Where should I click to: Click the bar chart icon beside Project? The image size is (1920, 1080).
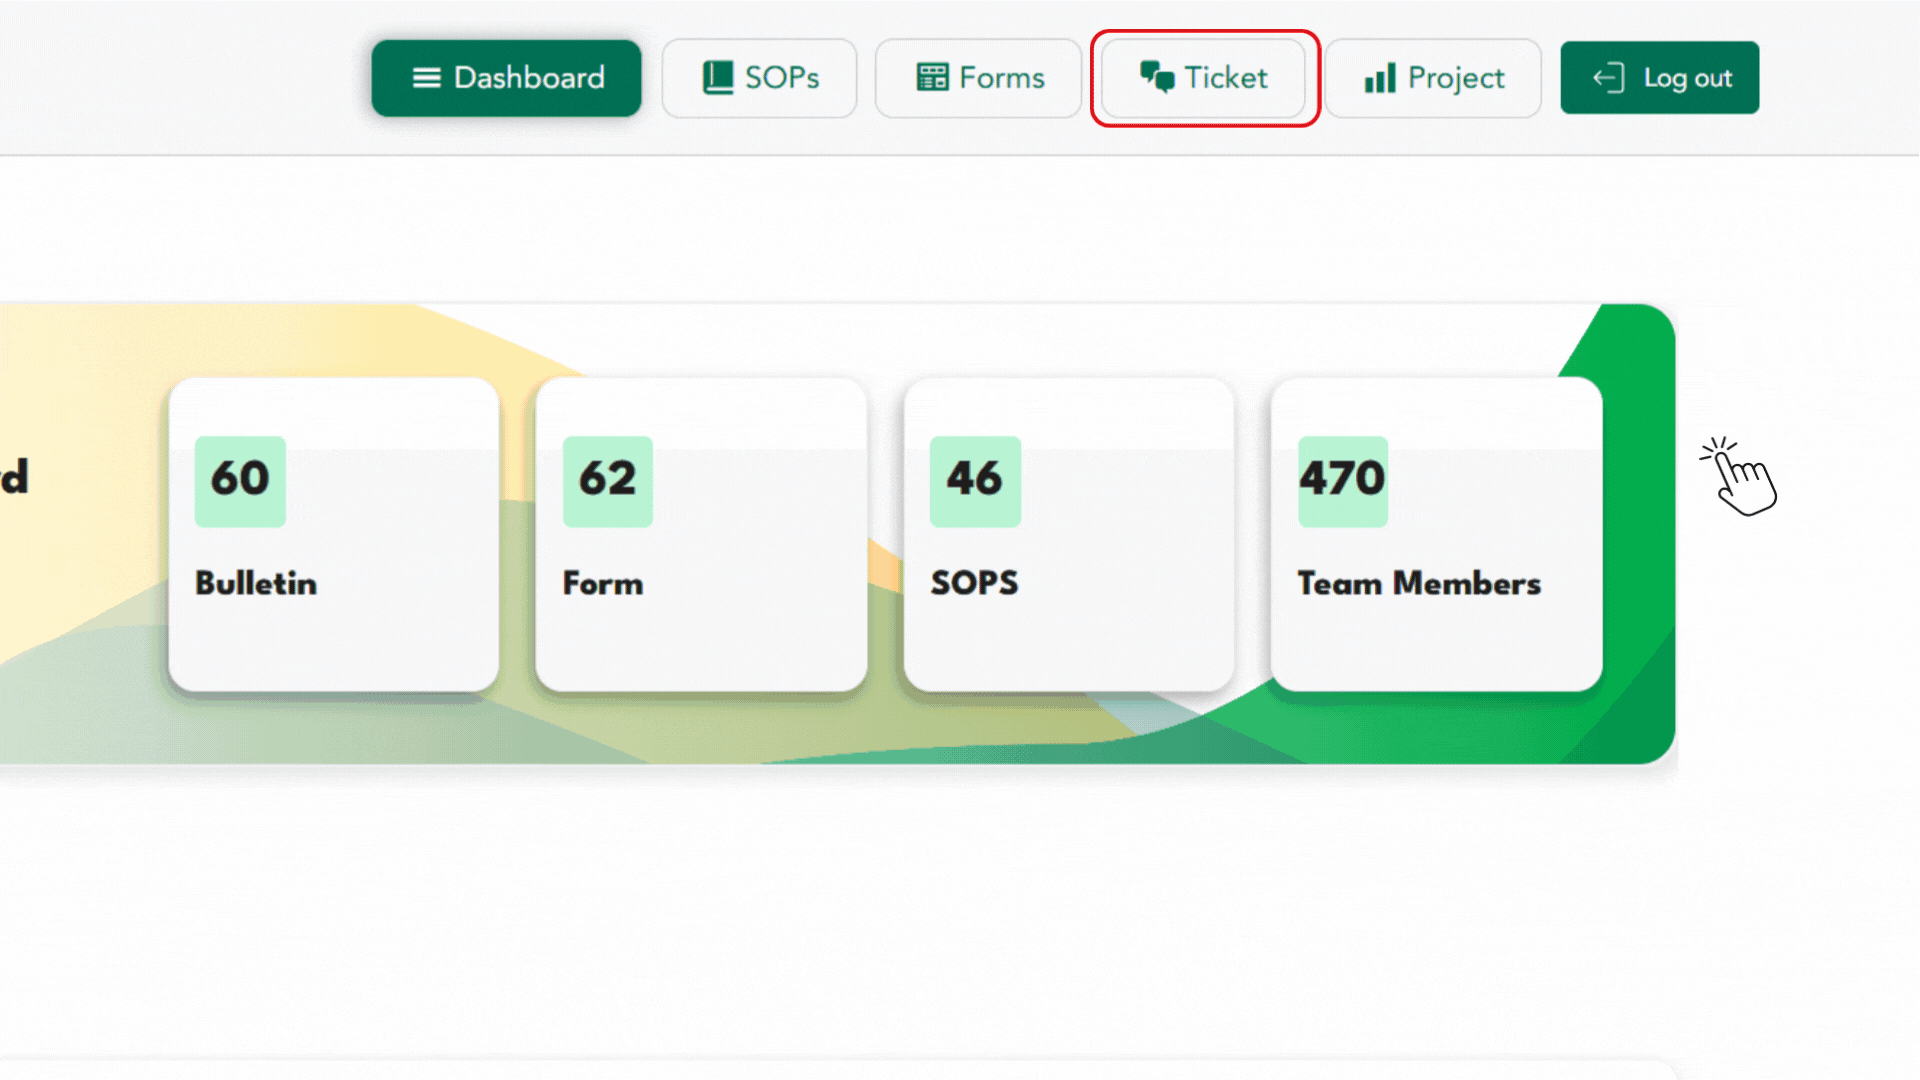[1380, 78]
